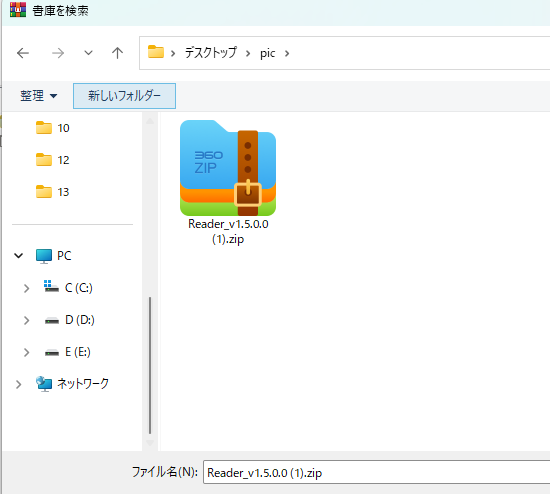The height and width of the screenshot is (494, 550).
Task: Click the folder icon in address bar
Action: (156, 52)
